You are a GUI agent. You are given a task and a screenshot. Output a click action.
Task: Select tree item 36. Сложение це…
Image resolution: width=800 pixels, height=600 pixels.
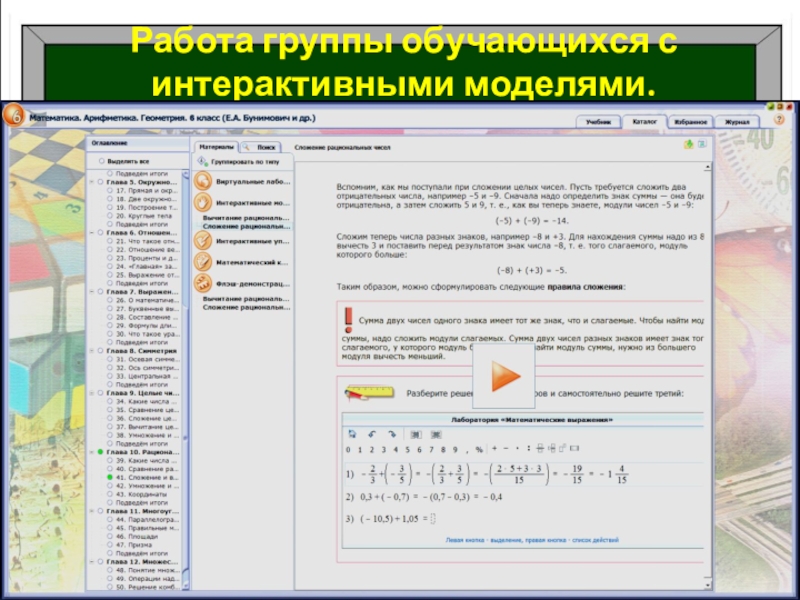pyautogui.click(x=147, y=418)
